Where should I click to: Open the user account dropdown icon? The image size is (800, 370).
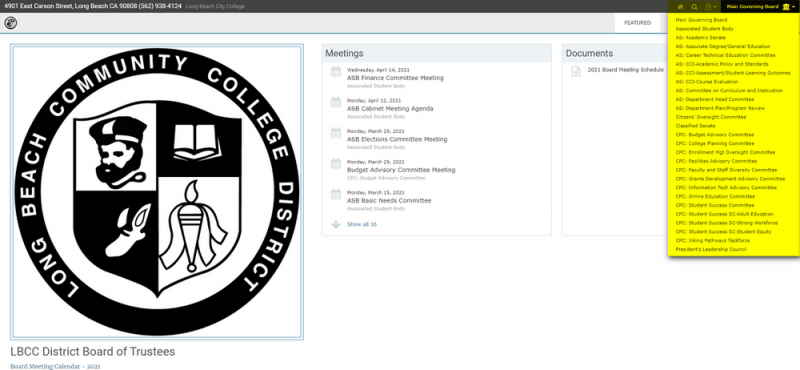[x=711, y=7]
